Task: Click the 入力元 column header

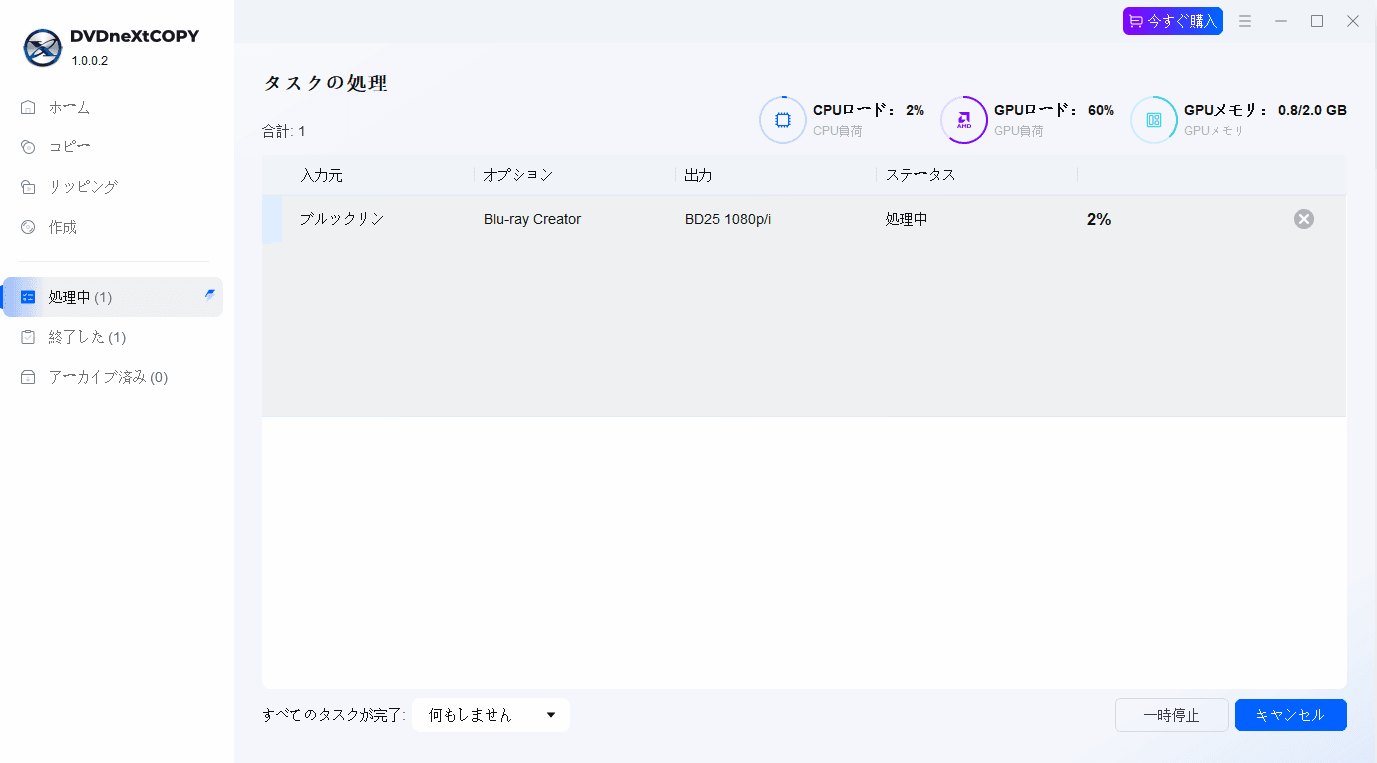Action: pyautogui.click(x=321, y=175)
